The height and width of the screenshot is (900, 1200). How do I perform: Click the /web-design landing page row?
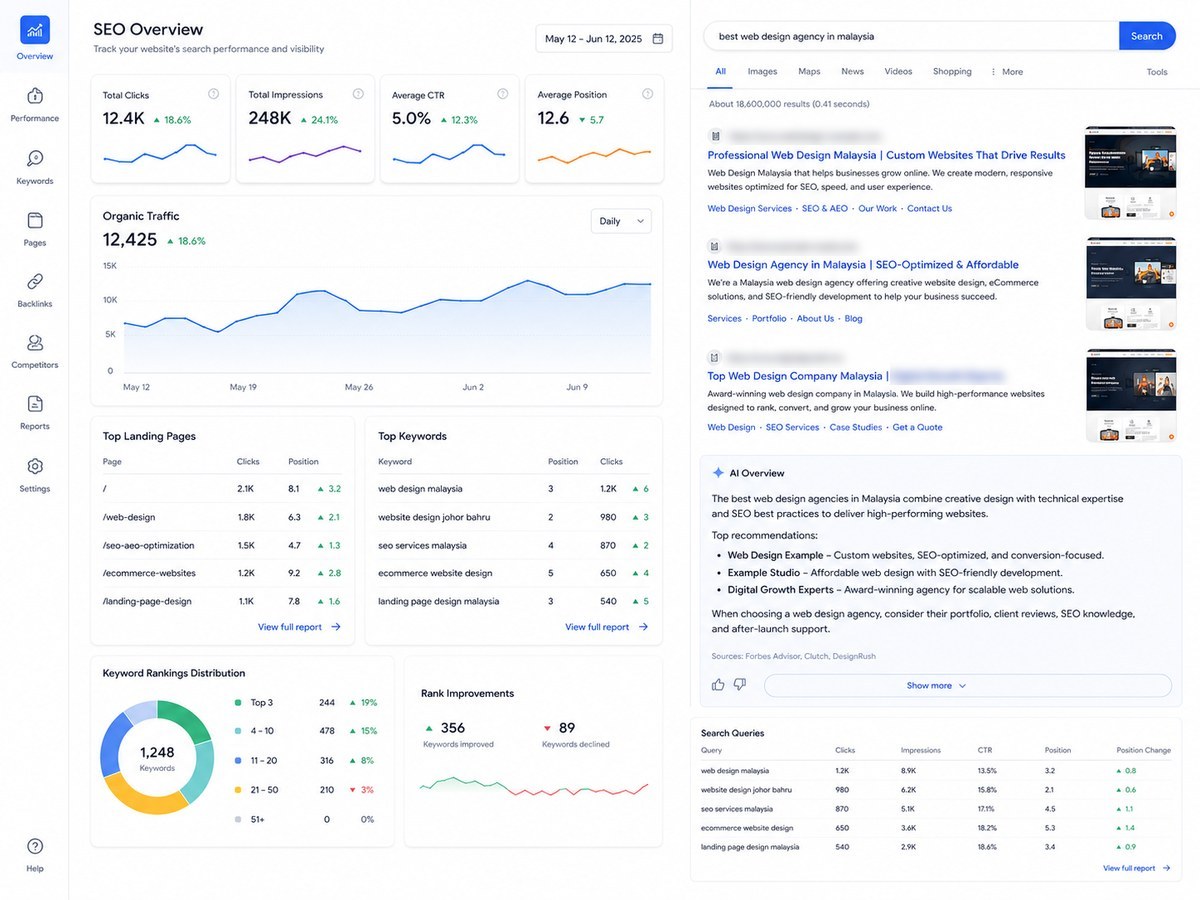tap(222, 517)
